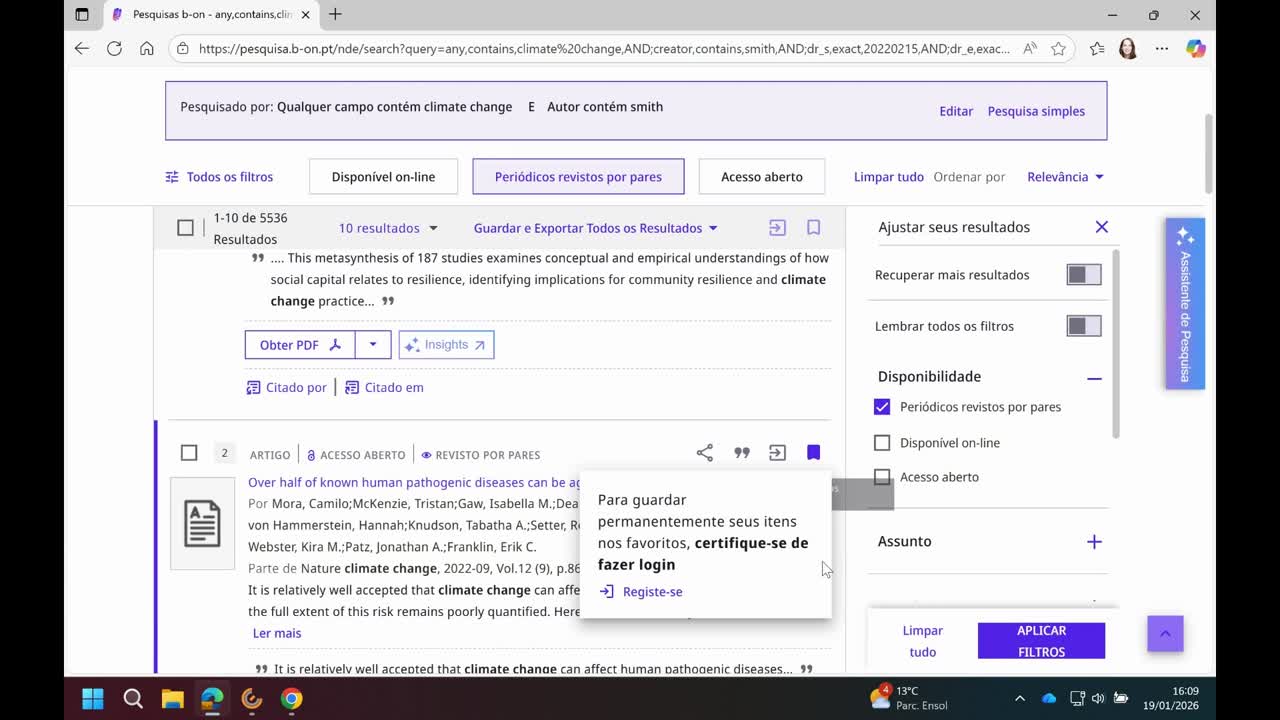Enable the Acesso aberto availability checkbox
The height and width of the screenshot is (720, 1280).
(882, 477)
